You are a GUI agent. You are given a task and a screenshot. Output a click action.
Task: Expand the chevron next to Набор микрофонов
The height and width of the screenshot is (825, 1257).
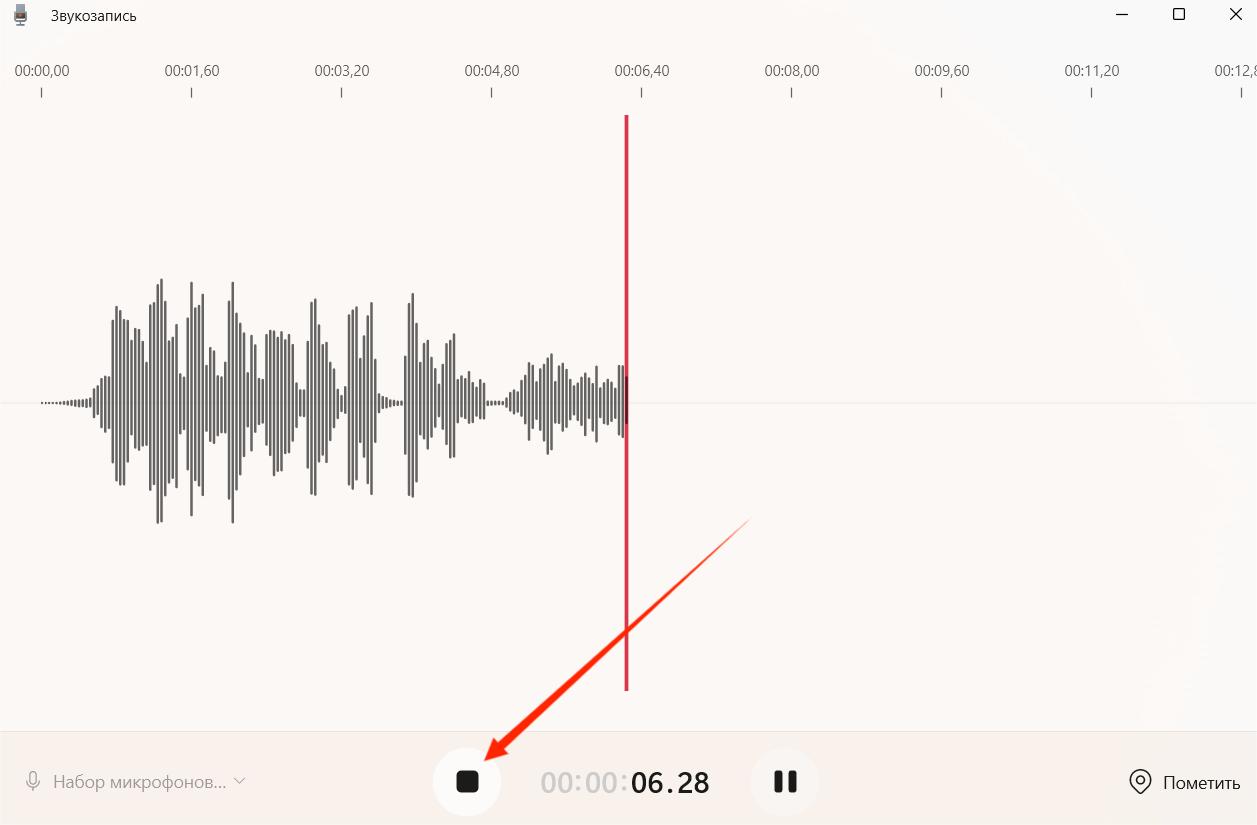(240, 781)
